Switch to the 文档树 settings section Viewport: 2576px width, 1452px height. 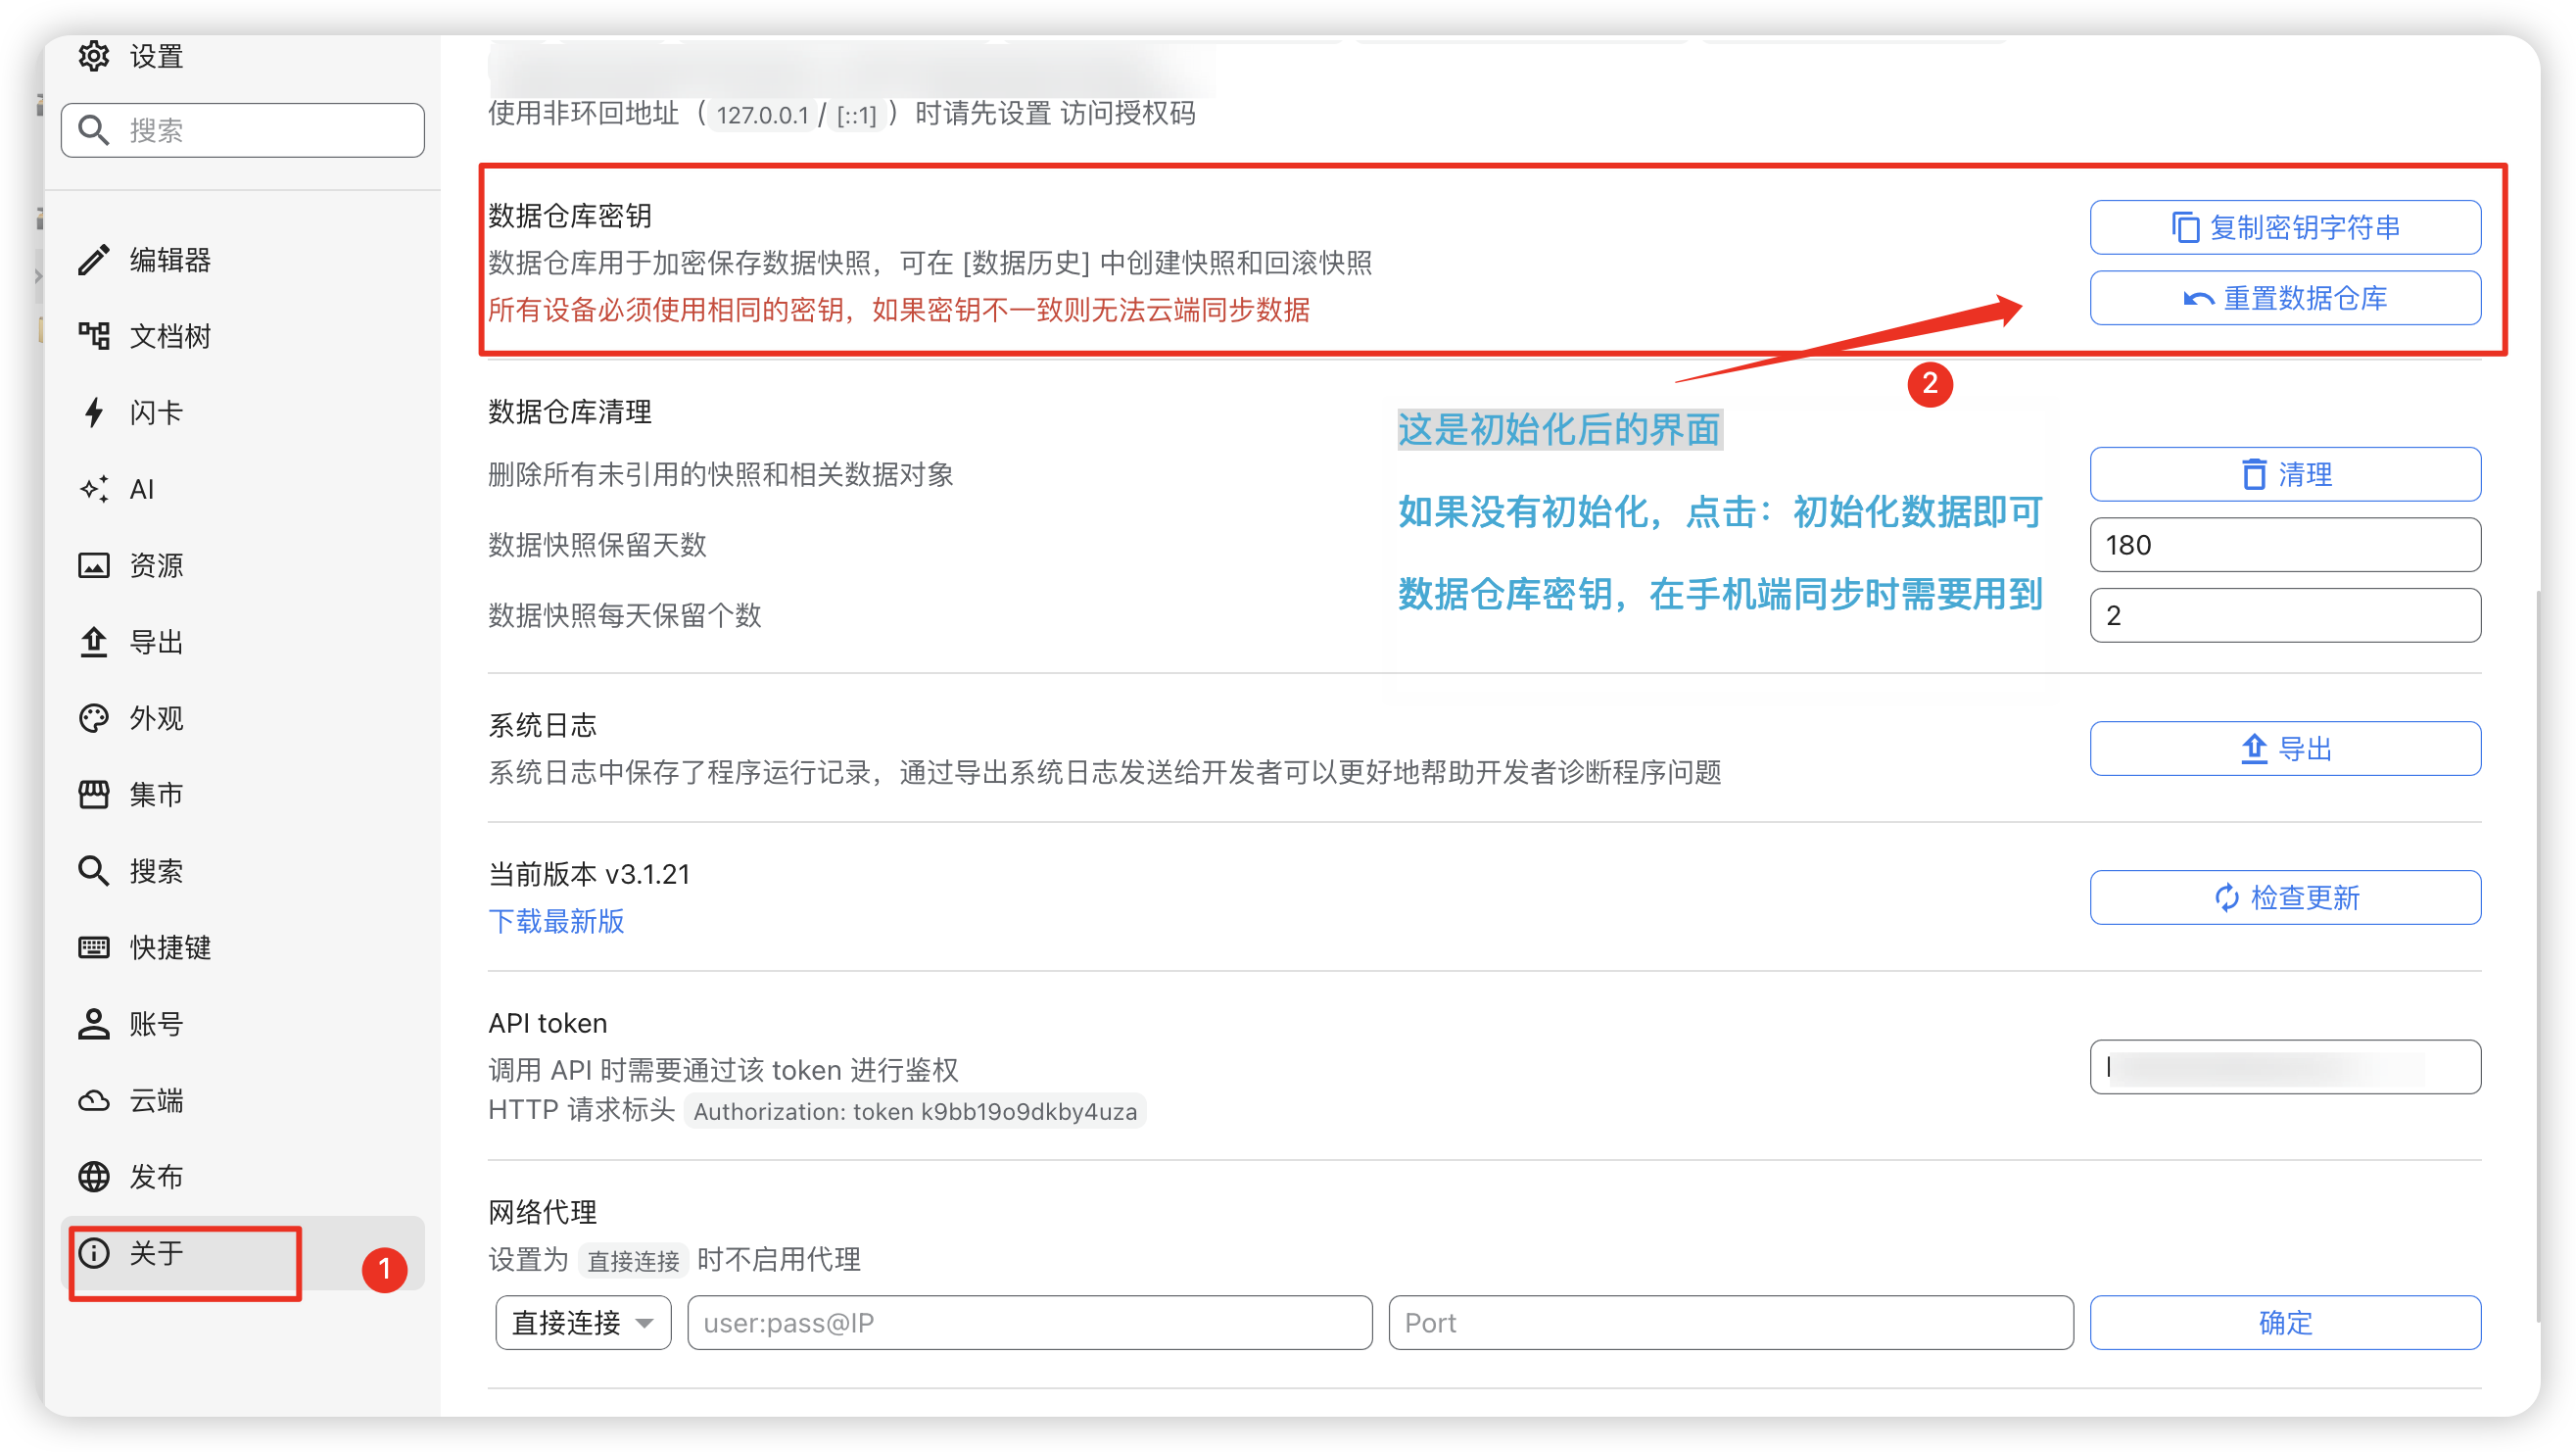(243, 336)
